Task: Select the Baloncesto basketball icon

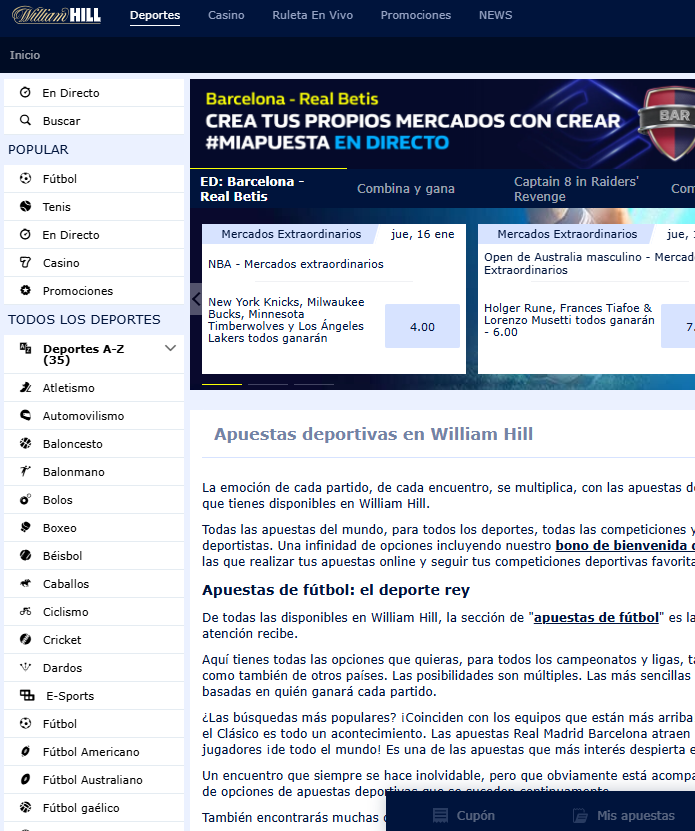Action: pyautogui.click(x=25, y=444)
